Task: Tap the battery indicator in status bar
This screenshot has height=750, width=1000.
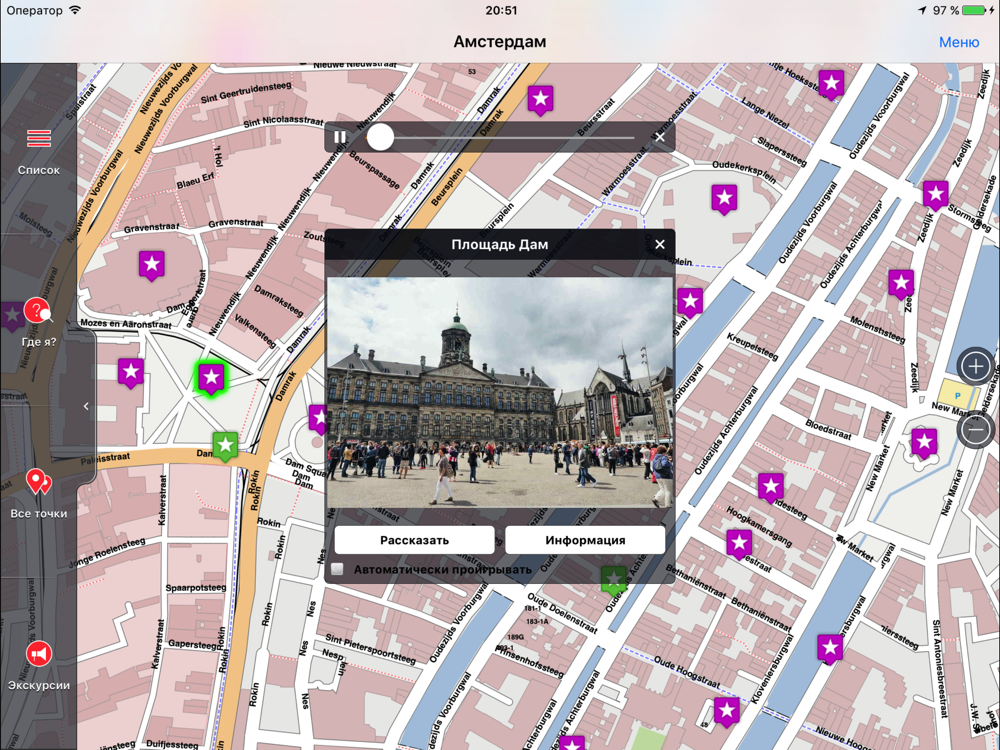Action: click(x=974, y=10)
